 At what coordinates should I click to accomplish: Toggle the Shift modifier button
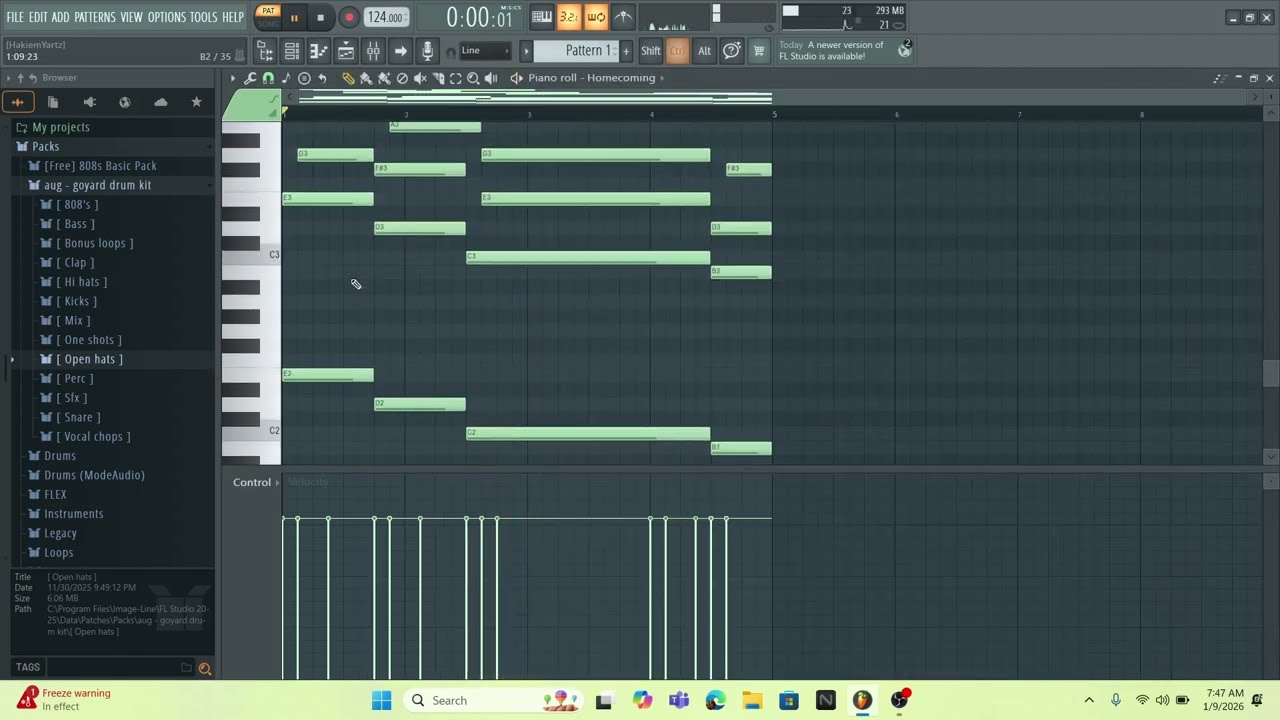[x=651, y=51]
